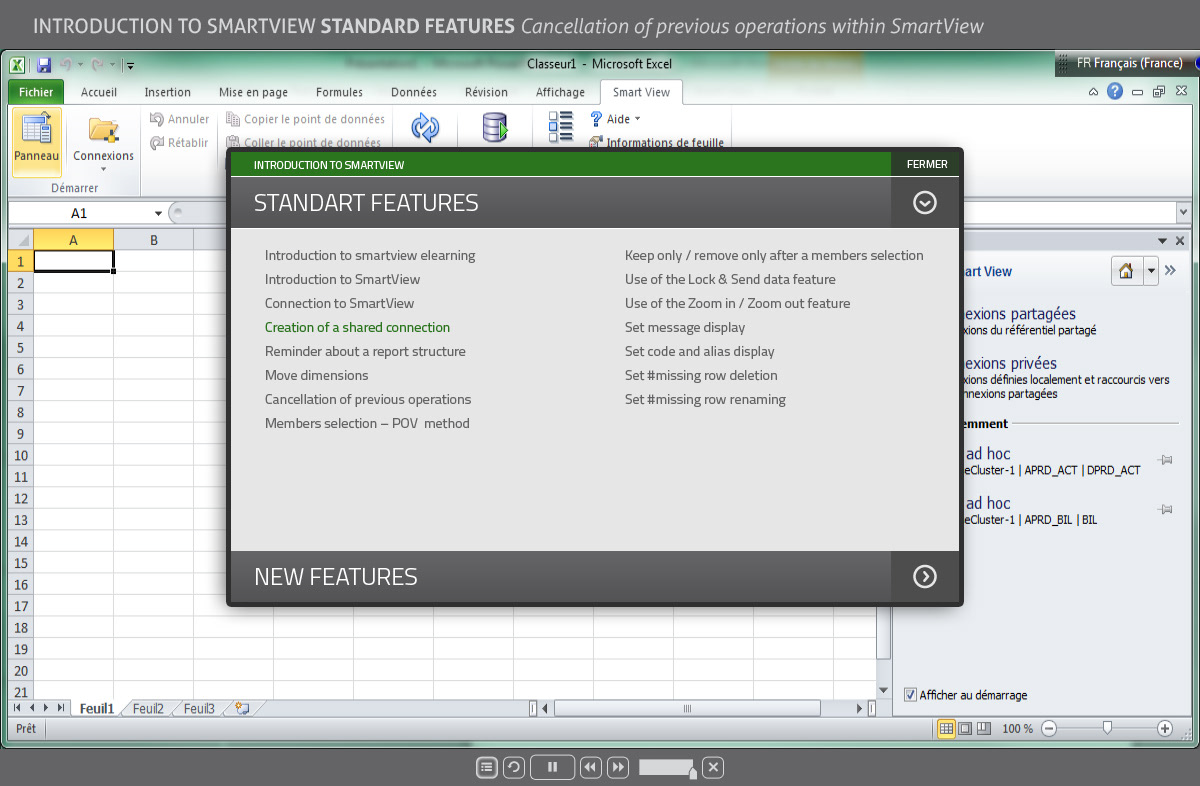Close the SmartView task pane
The image size is (1200, 786).
pos(1180,241)
